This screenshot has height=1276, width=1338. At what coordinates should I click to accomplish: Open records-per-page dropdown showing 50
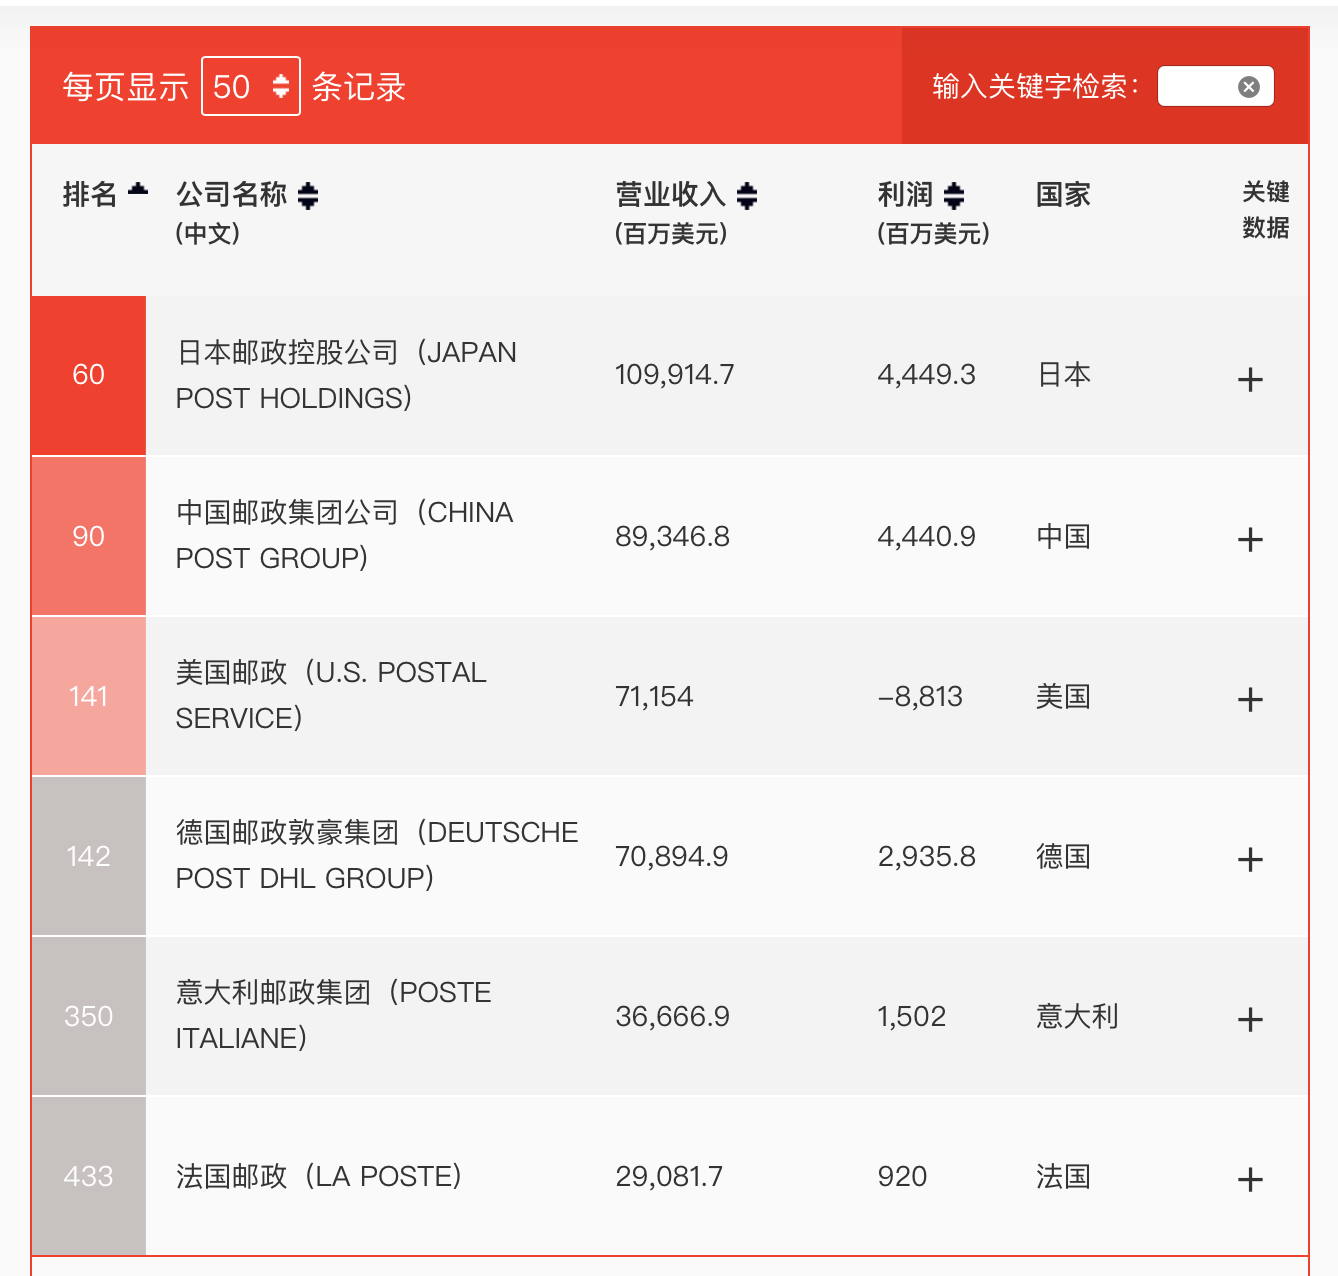coord(250,87)
